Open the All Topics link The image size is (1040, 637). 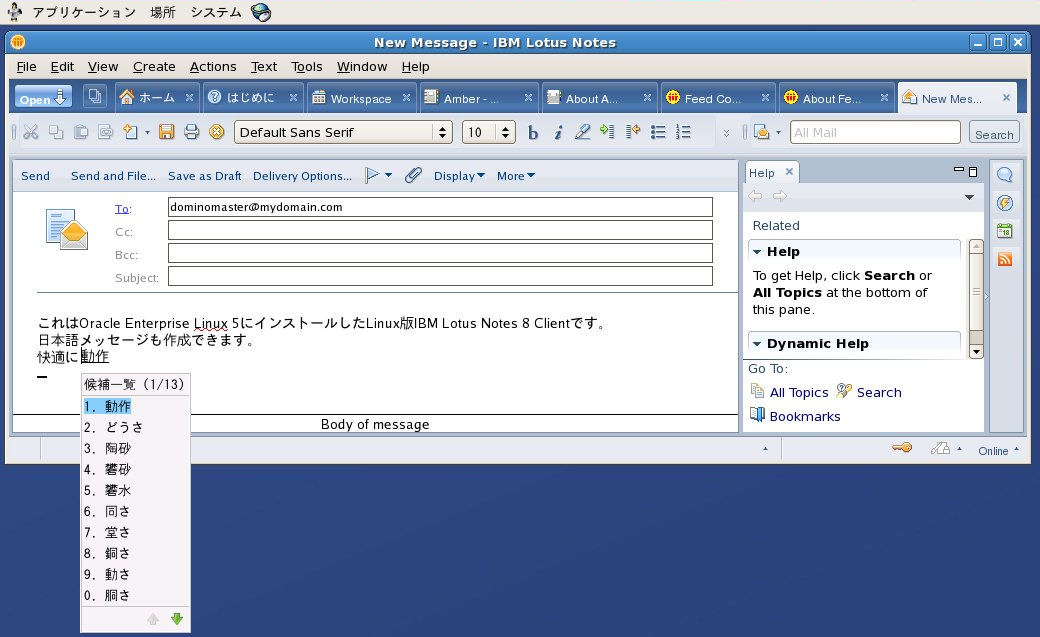click(799, 392)
